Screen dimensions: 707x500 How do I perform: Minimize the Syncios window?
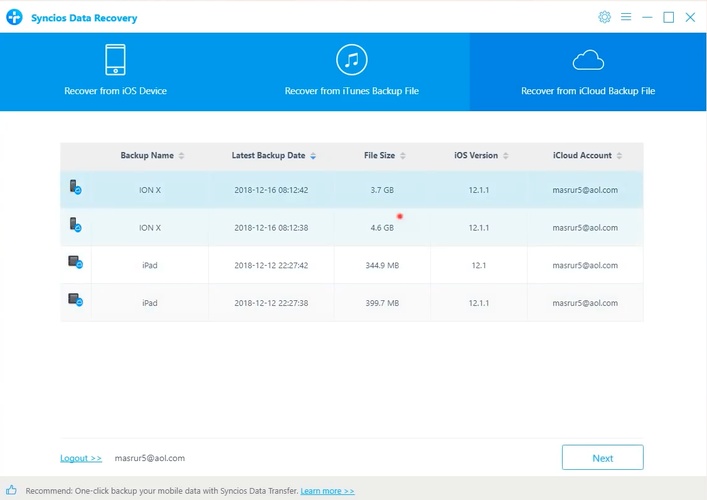[647, 17]
